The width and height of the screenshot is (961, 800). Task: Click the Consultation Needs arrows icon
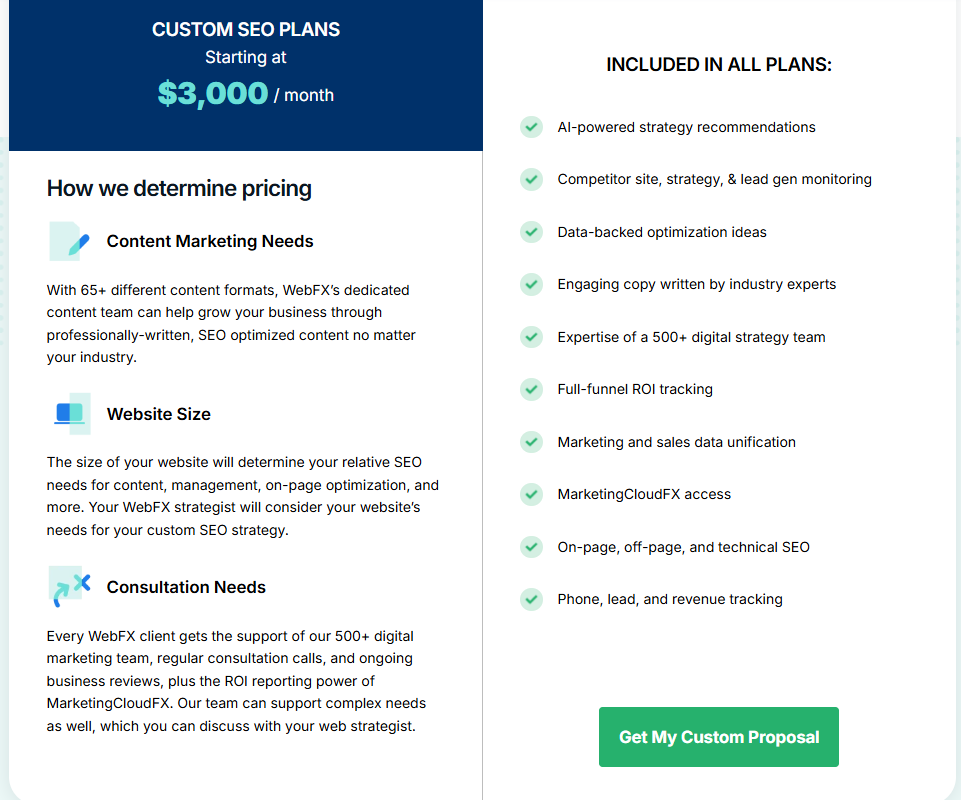tap(70, 587)
